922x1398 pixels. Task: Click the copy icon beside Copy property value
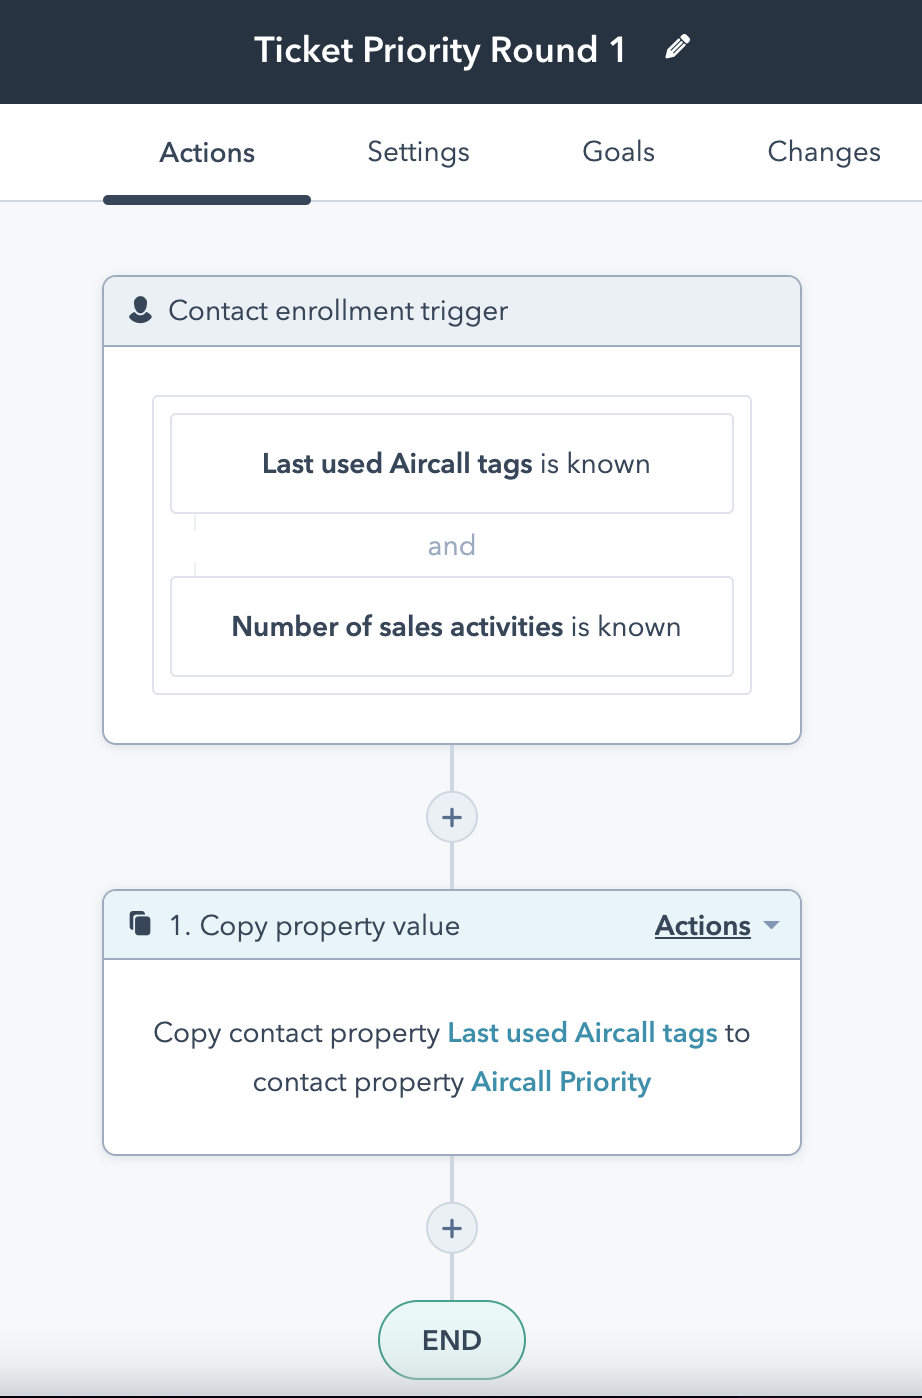(141, 924)
